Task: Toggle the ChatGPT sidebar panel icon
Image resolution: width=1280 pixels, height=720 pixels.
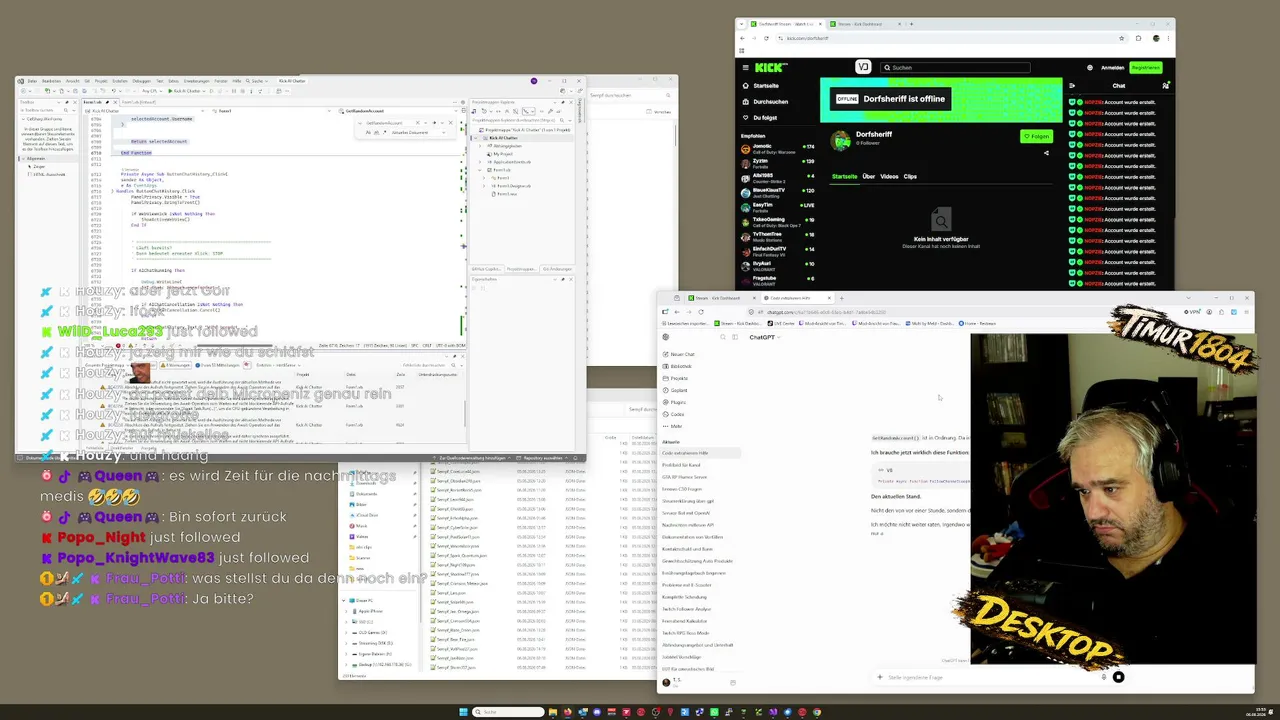Action: click(x=735, y=337)
